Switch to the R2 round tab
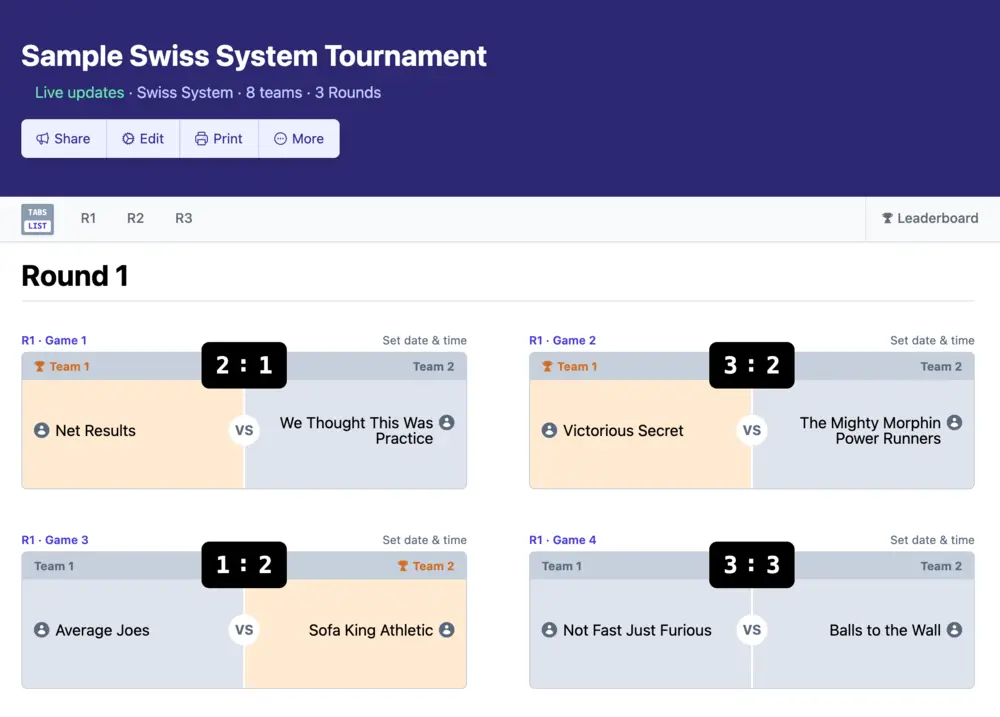1000x717 pixels. (135, 218)
